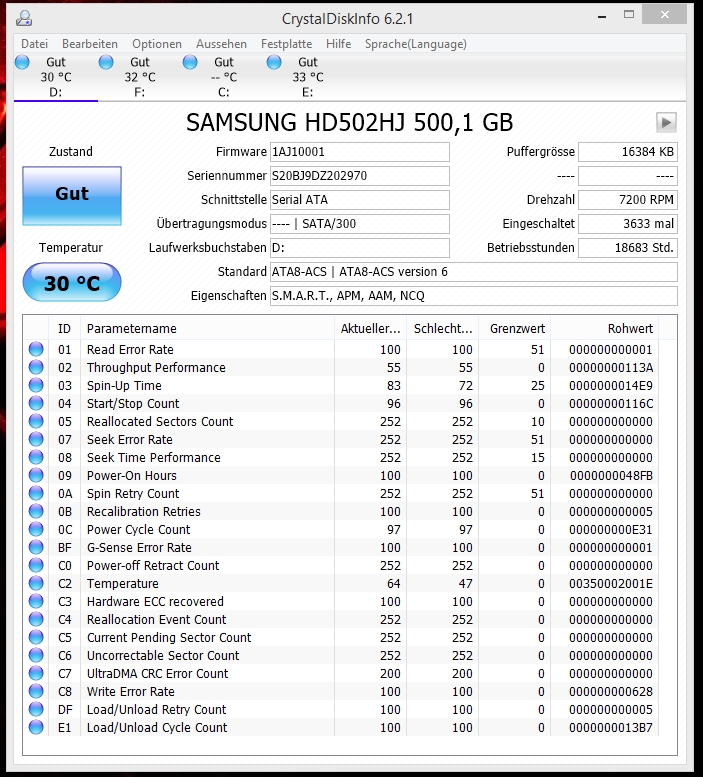The height and width of the screenshot is (777, 703).
Task: Click status circle for Write Error Rate
Action: 36,691
